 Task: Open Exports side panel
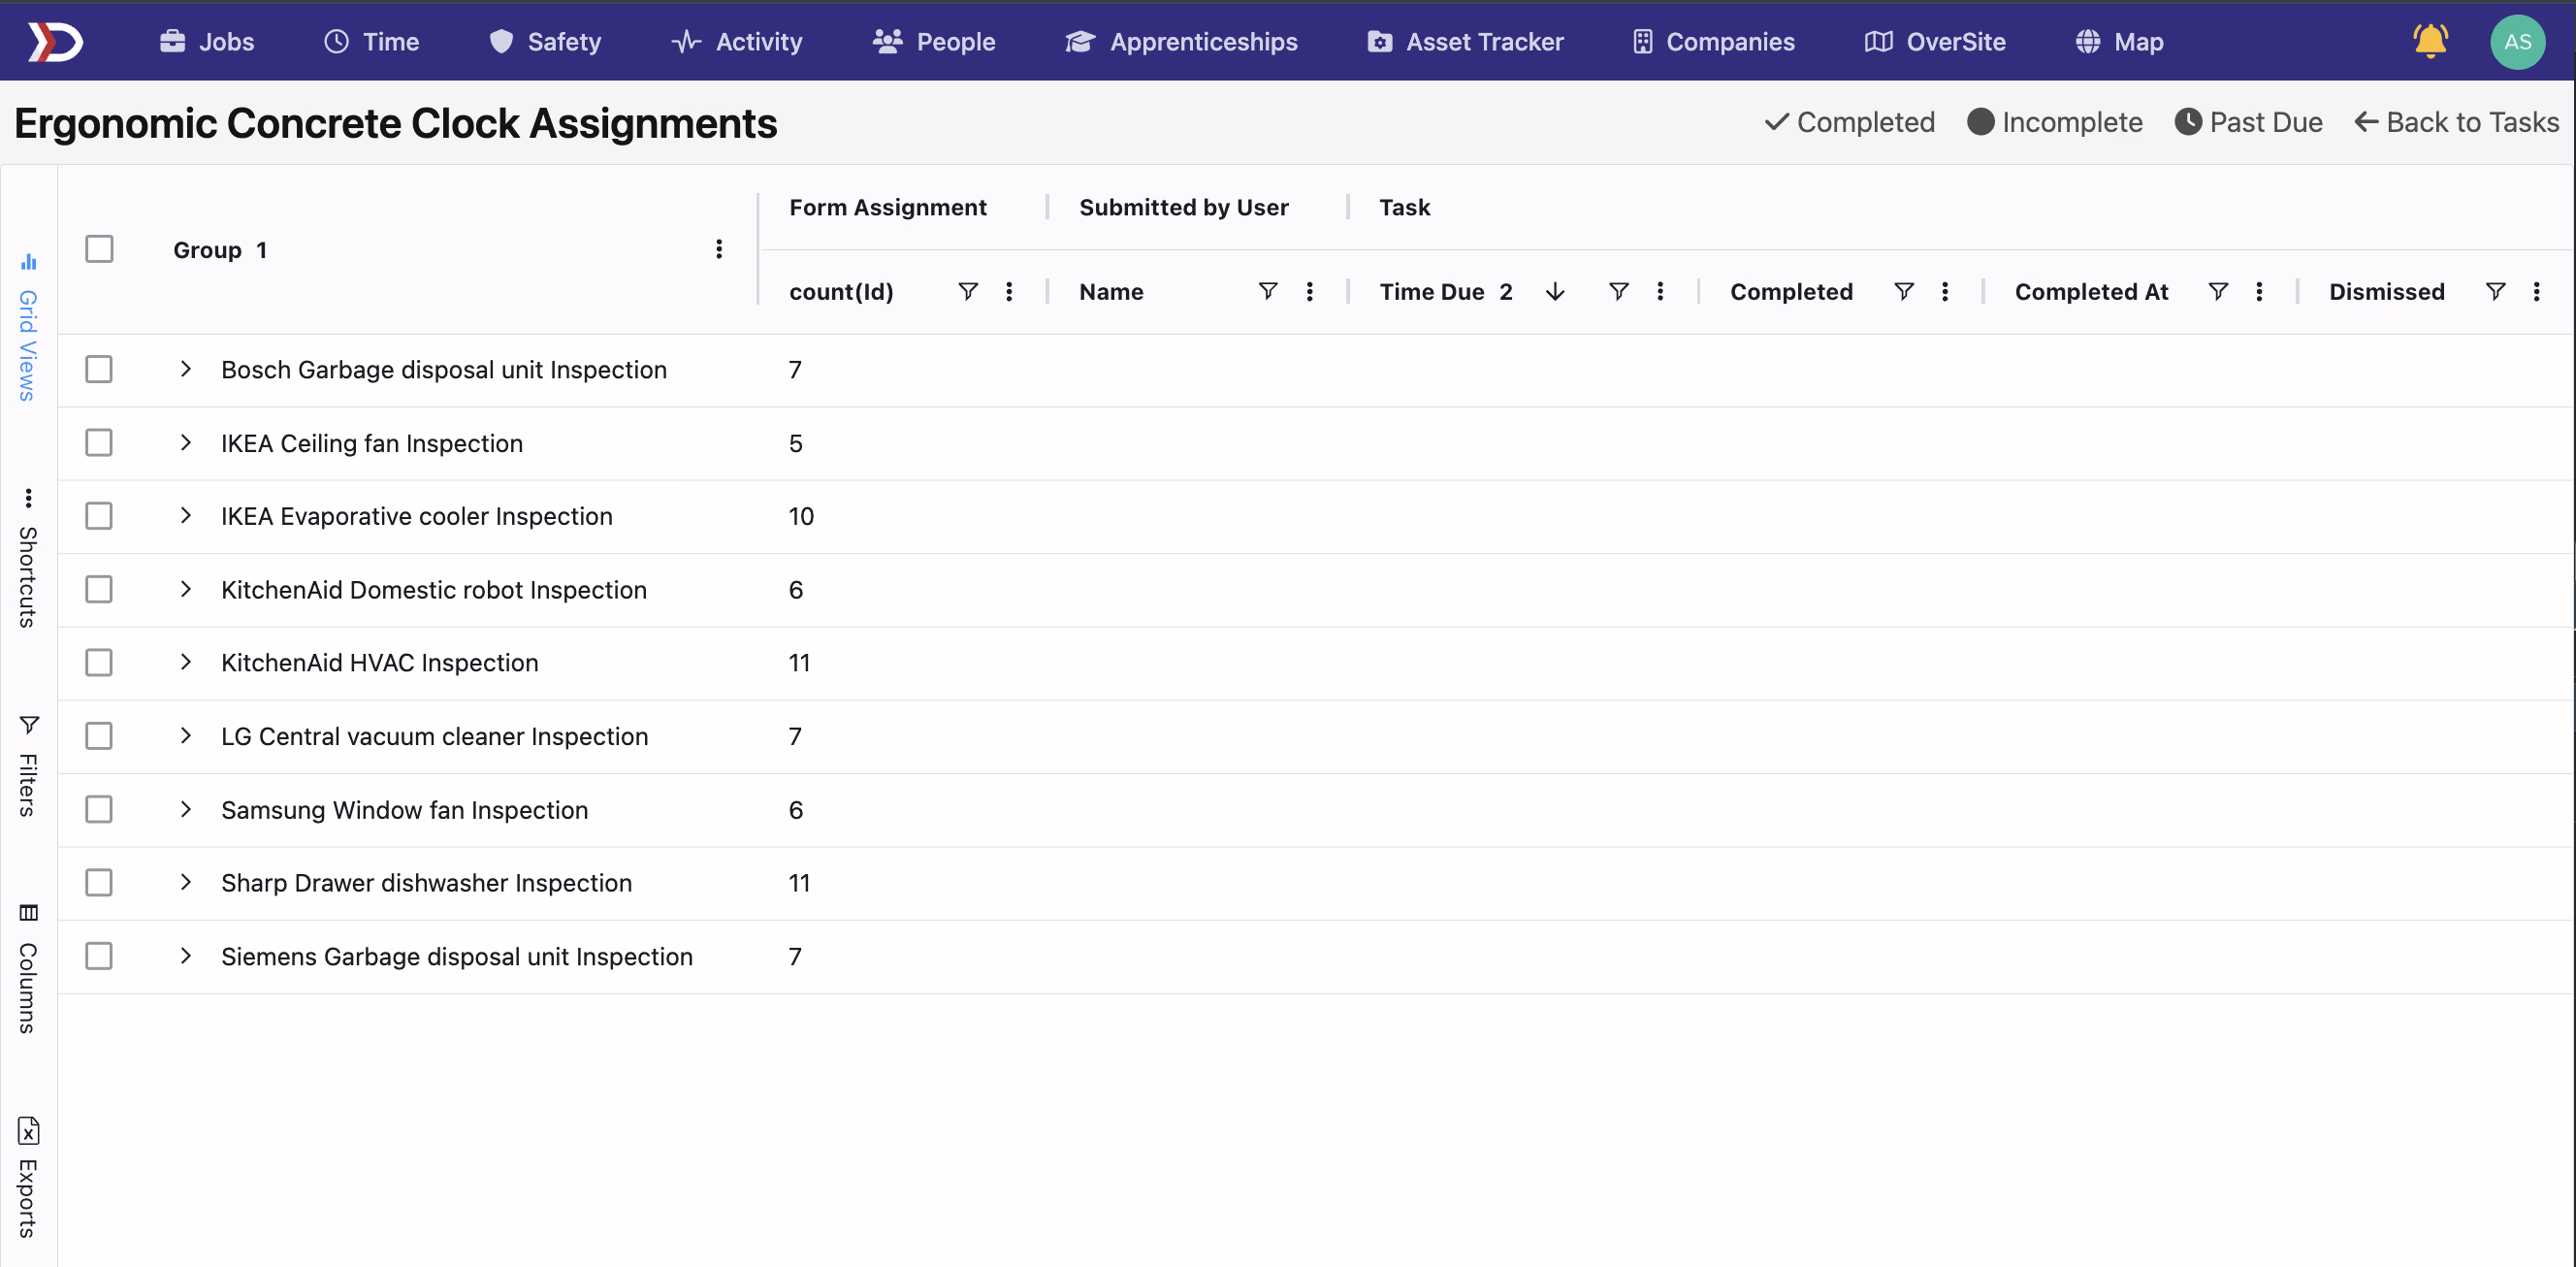point(28,1177)
